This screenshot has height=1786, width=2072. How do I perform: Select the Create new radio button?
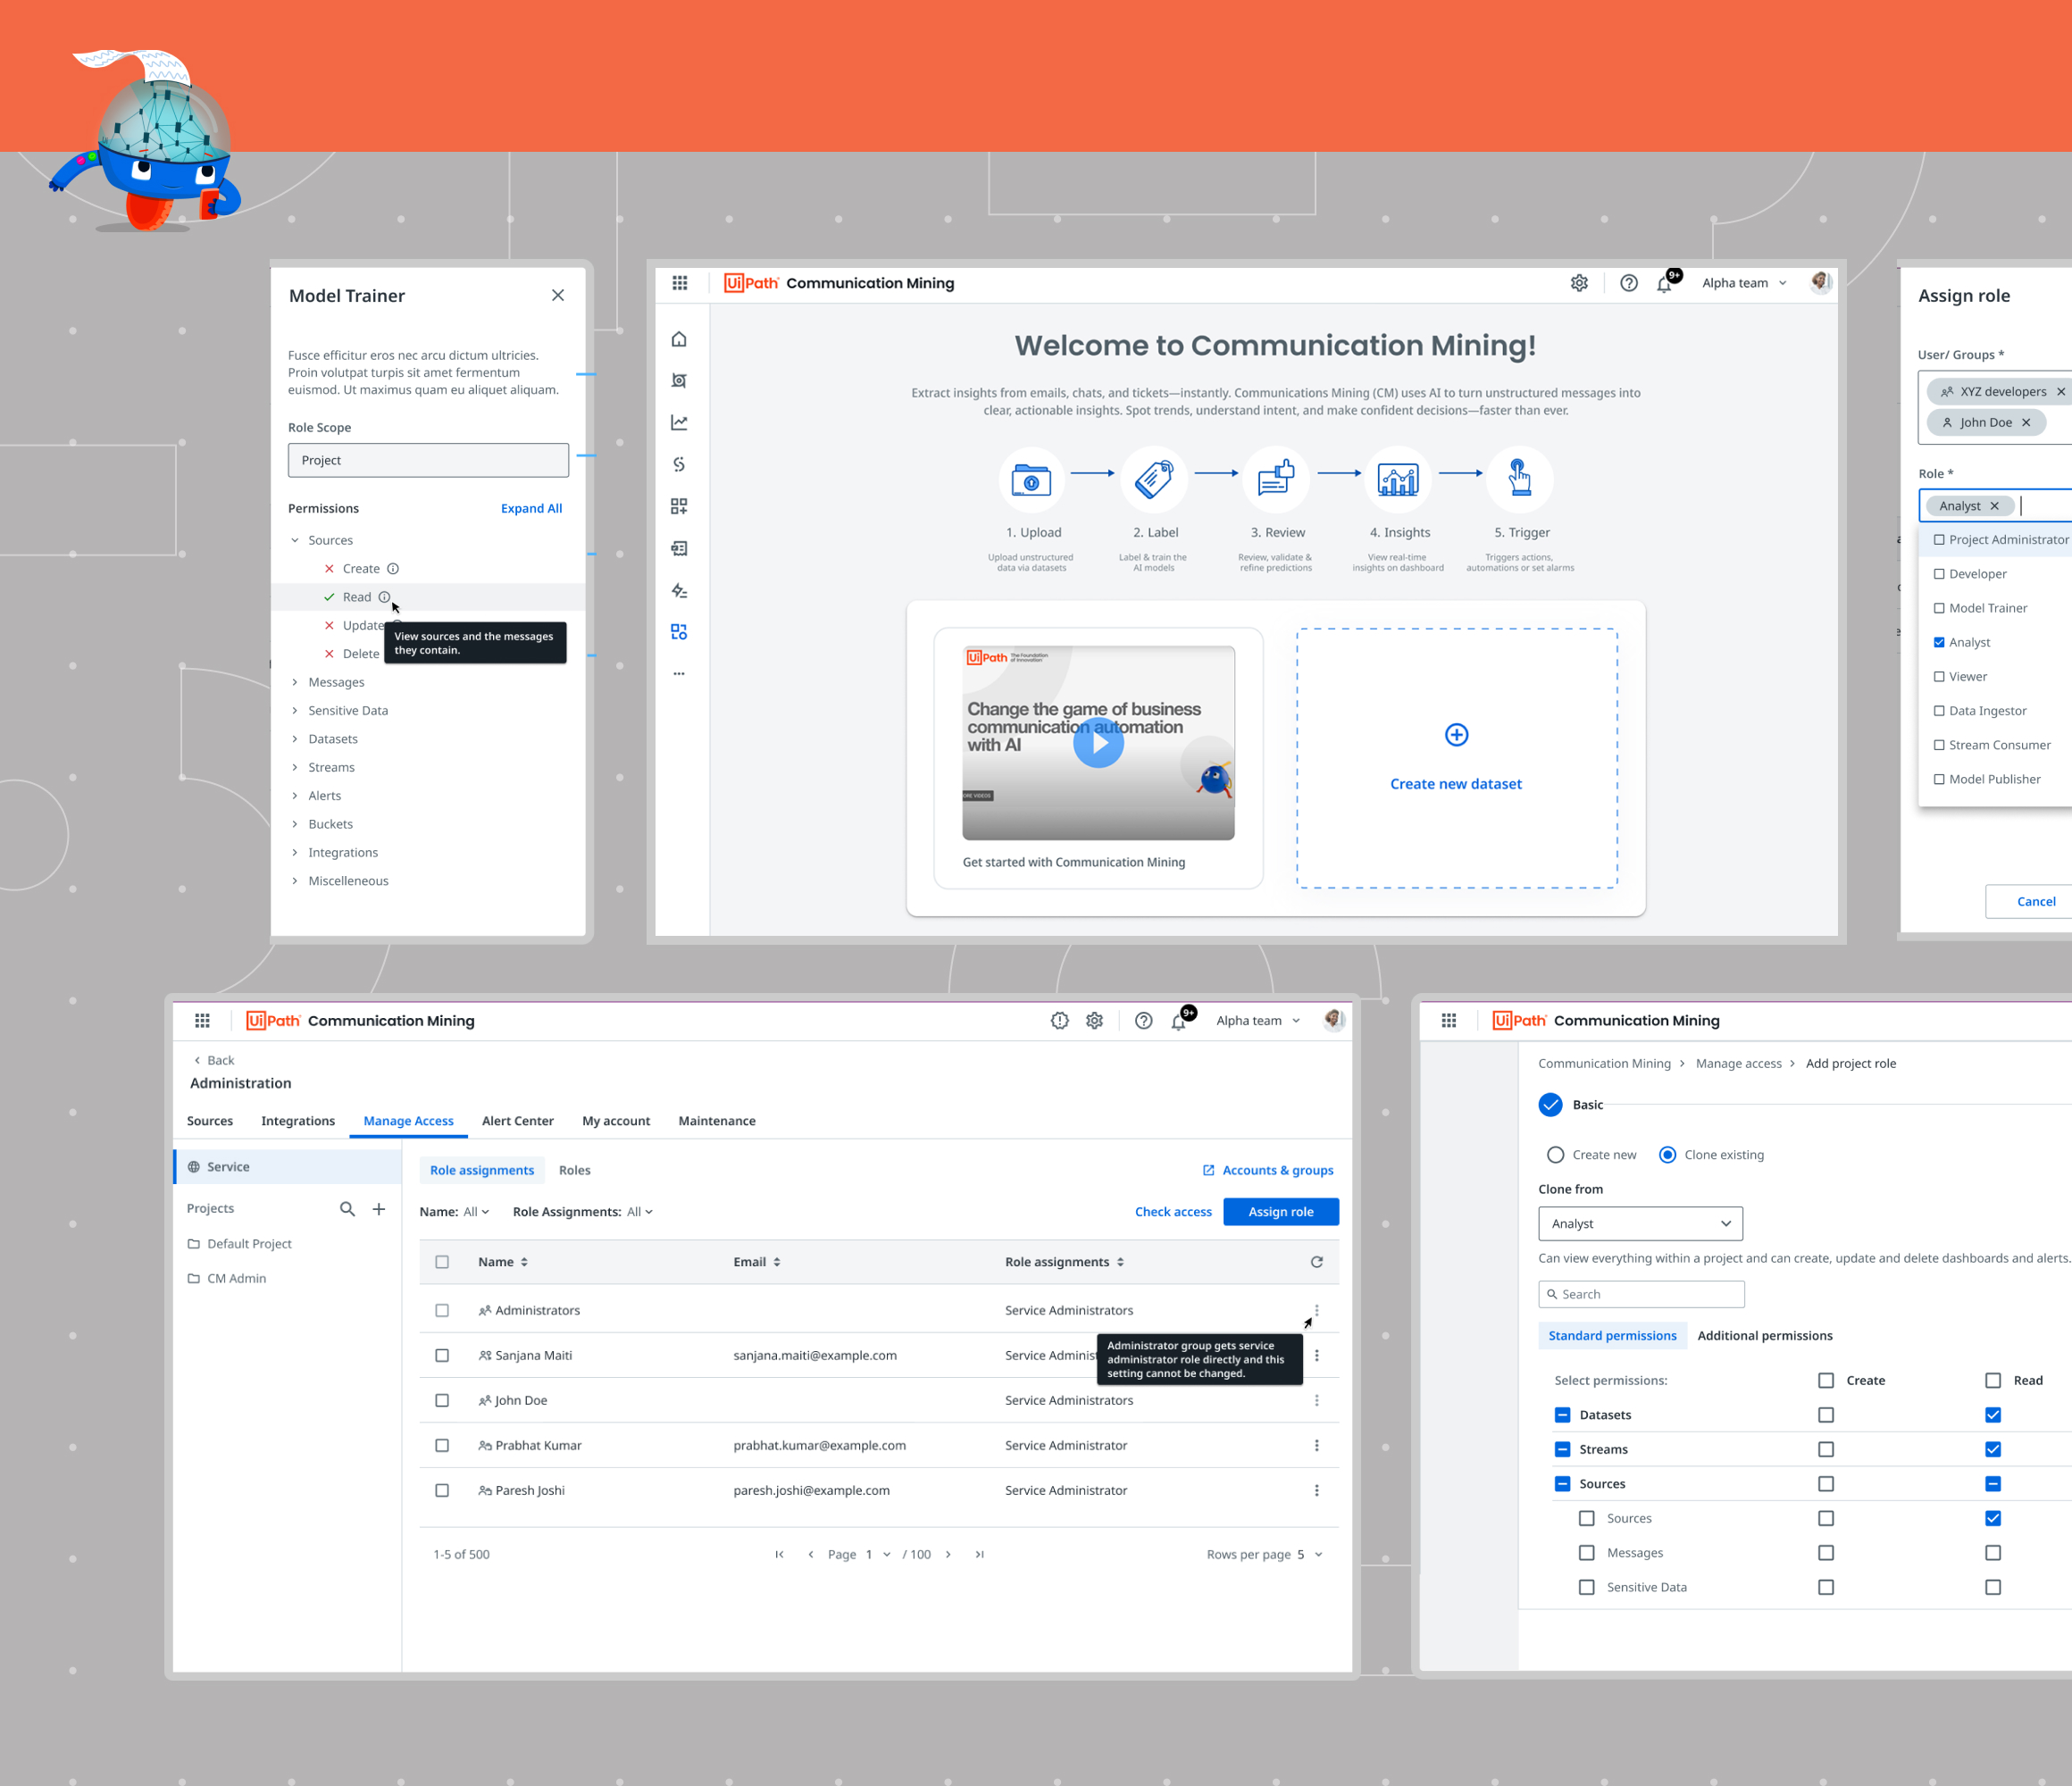[x=1555, y=1155]
